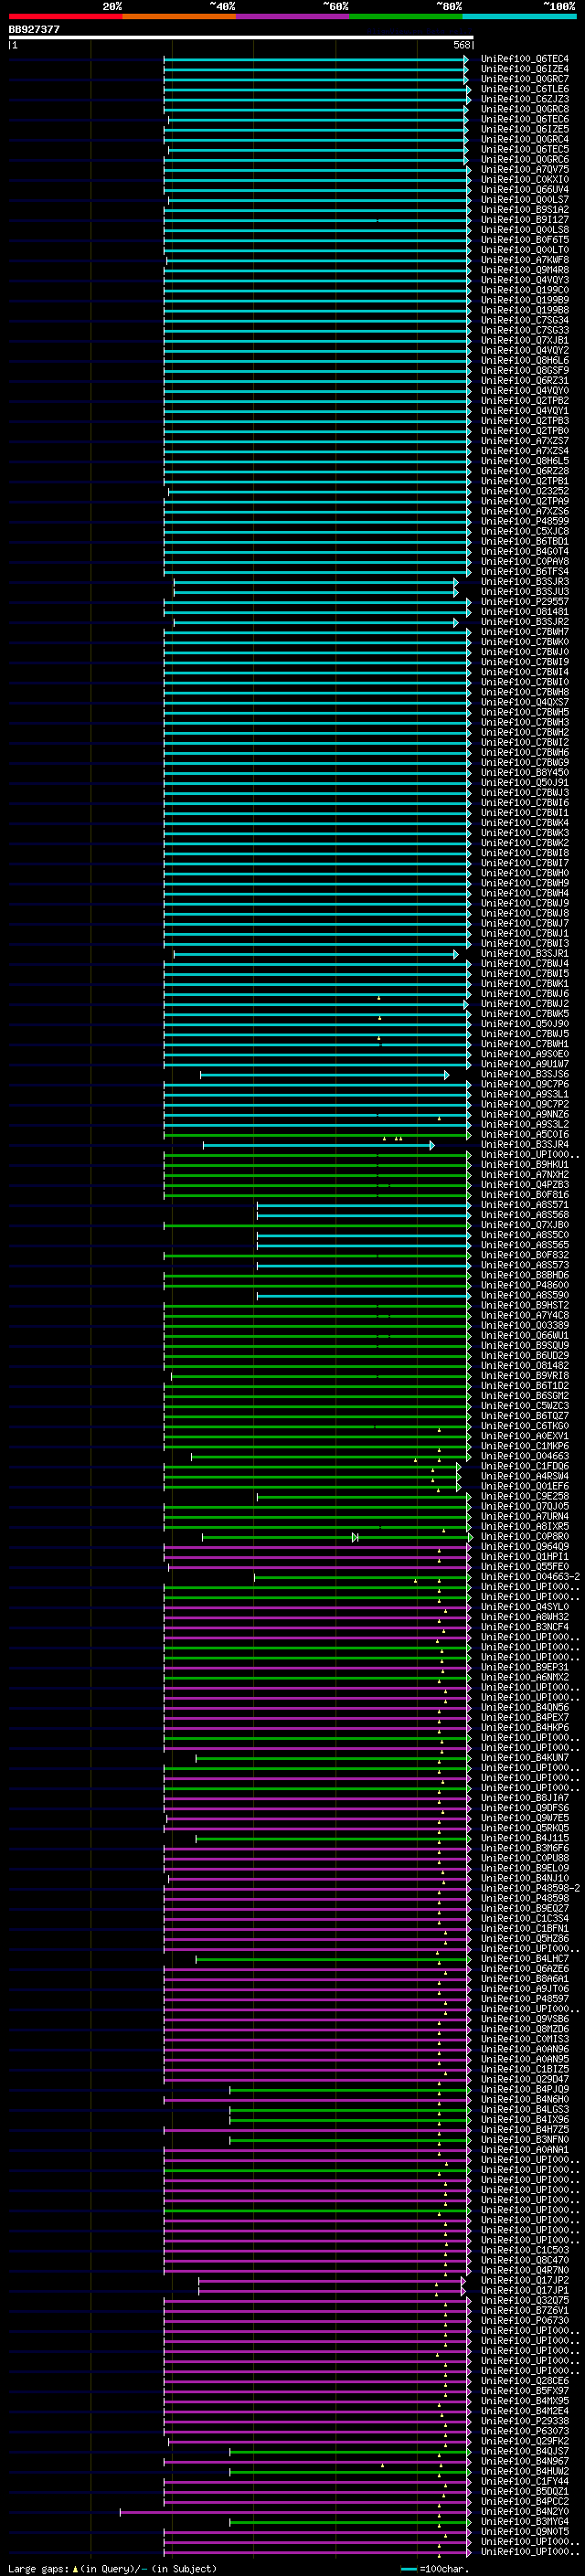
Task: Select the UniRef100_O23252 label
Action: tap(525, 492)
